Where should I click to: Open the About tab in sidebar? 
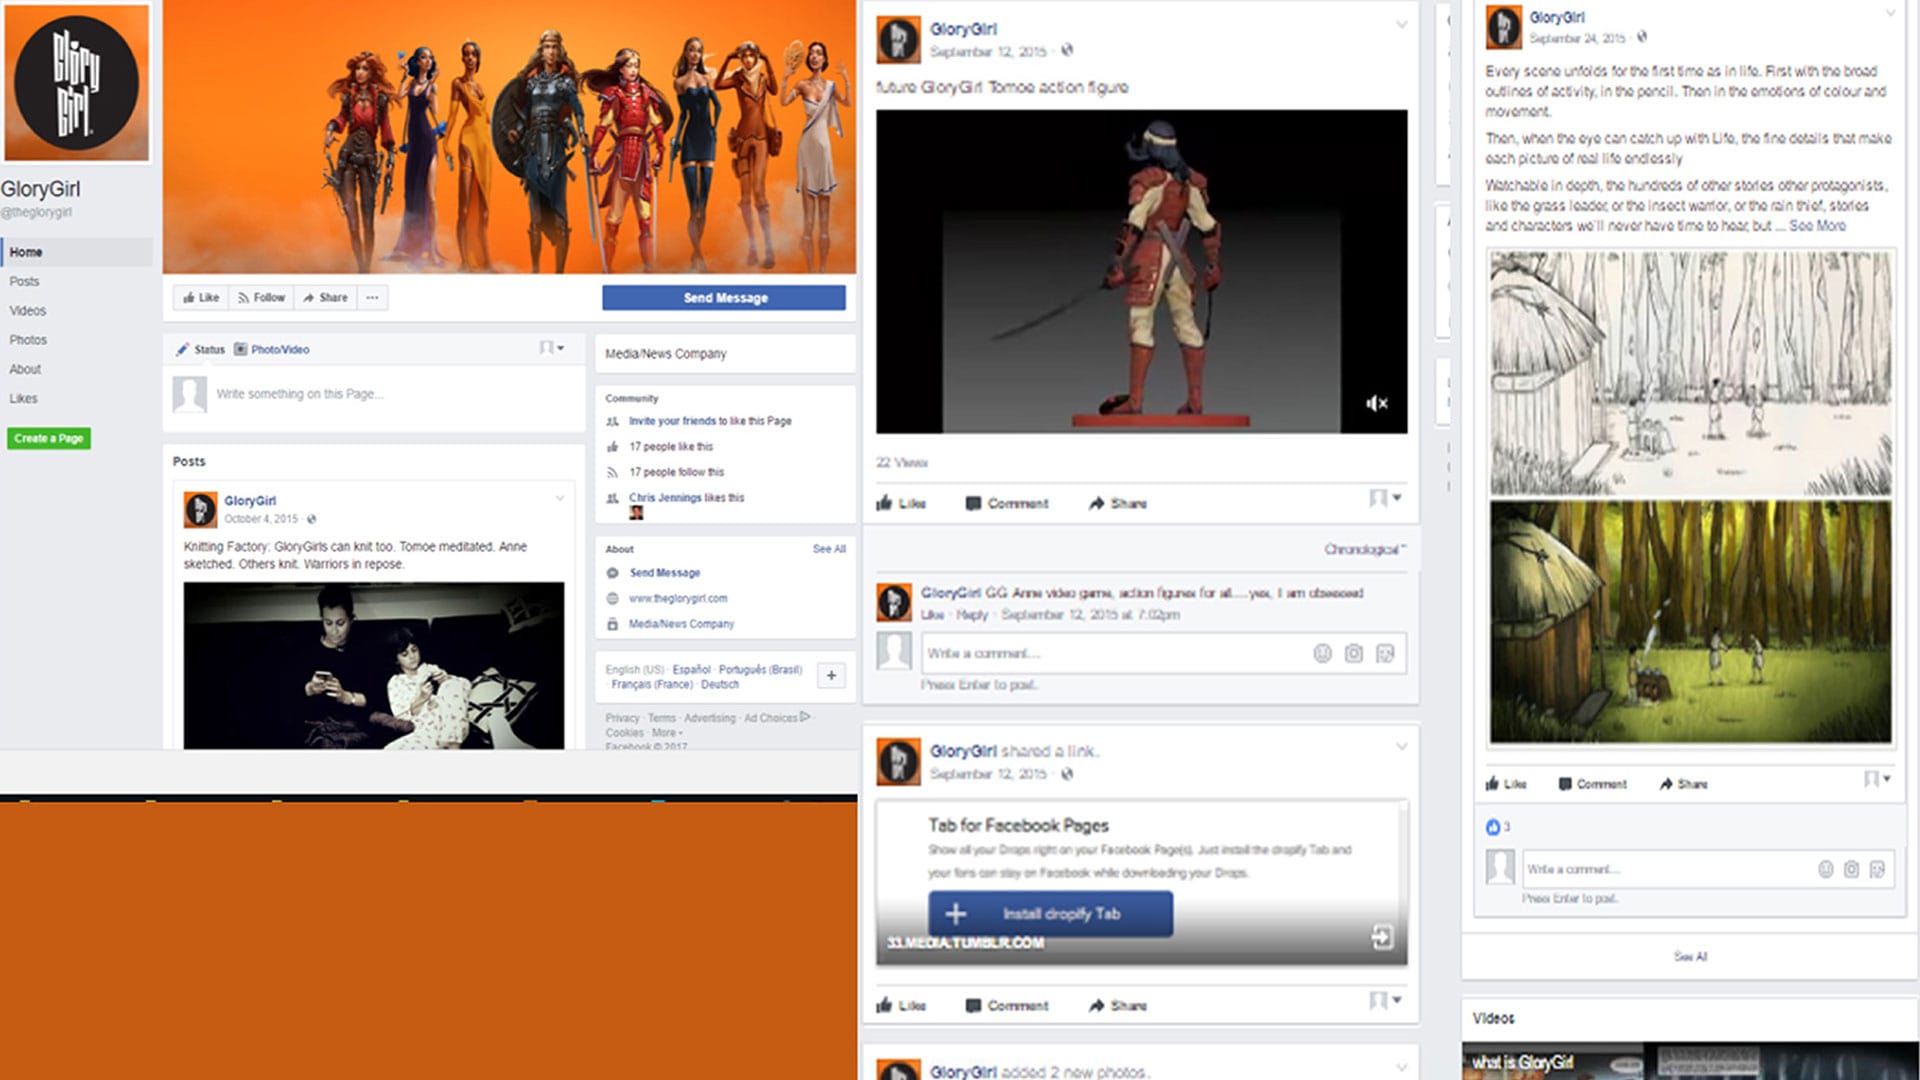tap(25, 369)
